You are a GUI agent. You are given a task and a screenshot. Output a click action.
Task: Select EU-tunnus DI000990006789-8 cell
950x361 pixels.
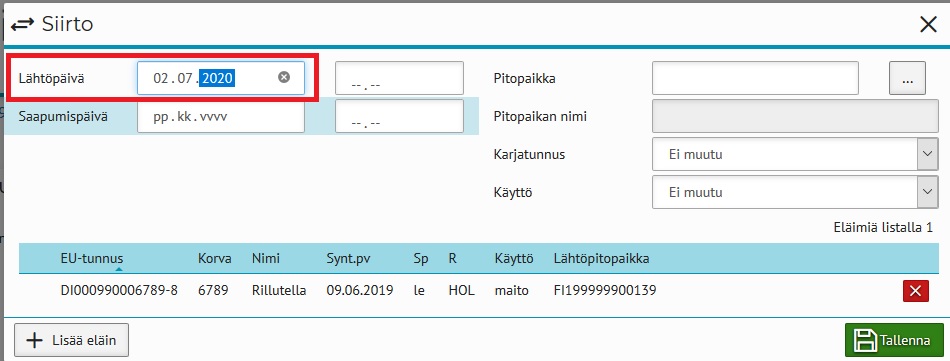coord(119,291)
